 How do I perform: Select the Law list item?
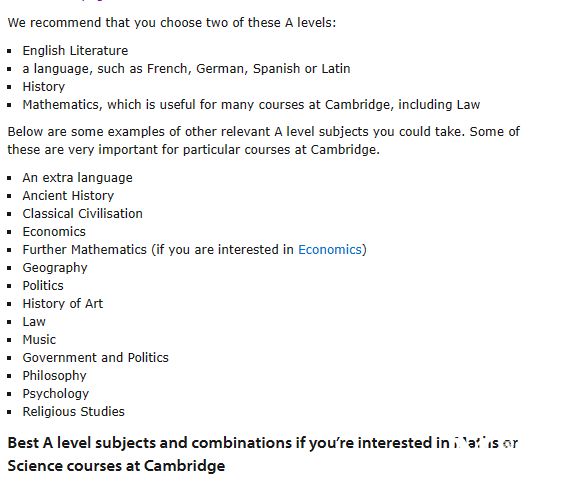[34, 322]
